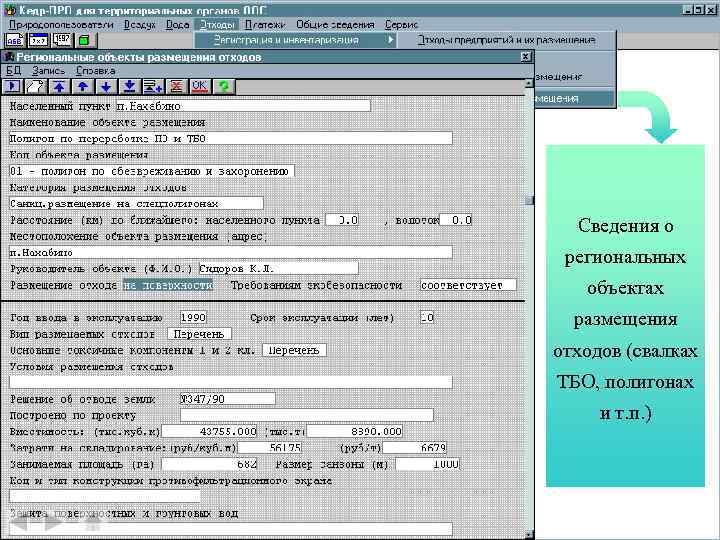Click the red delete record icon

click(176, 86)
